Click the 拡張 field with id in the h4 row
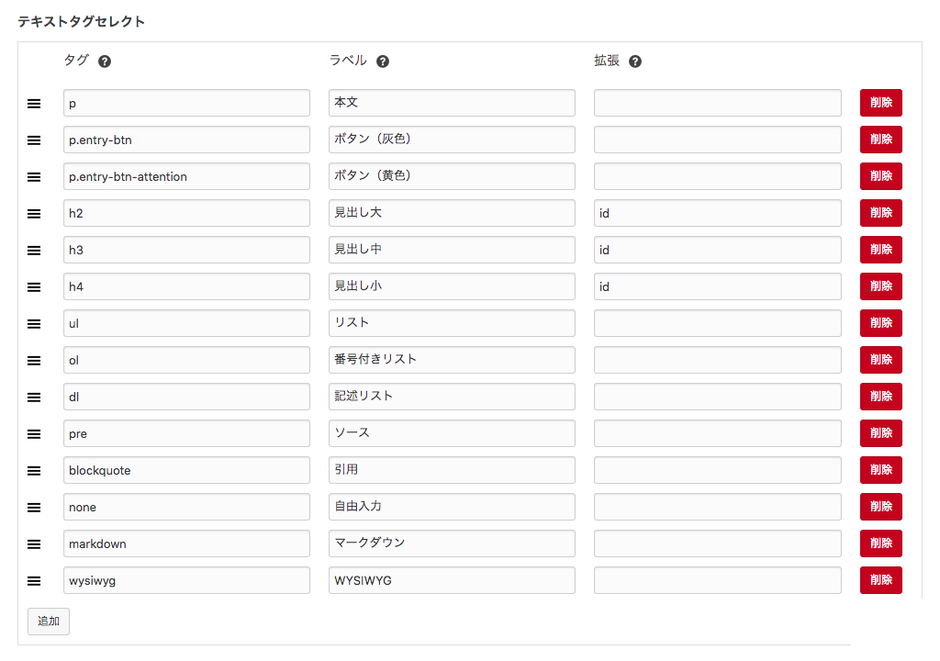 coord(717,286)
